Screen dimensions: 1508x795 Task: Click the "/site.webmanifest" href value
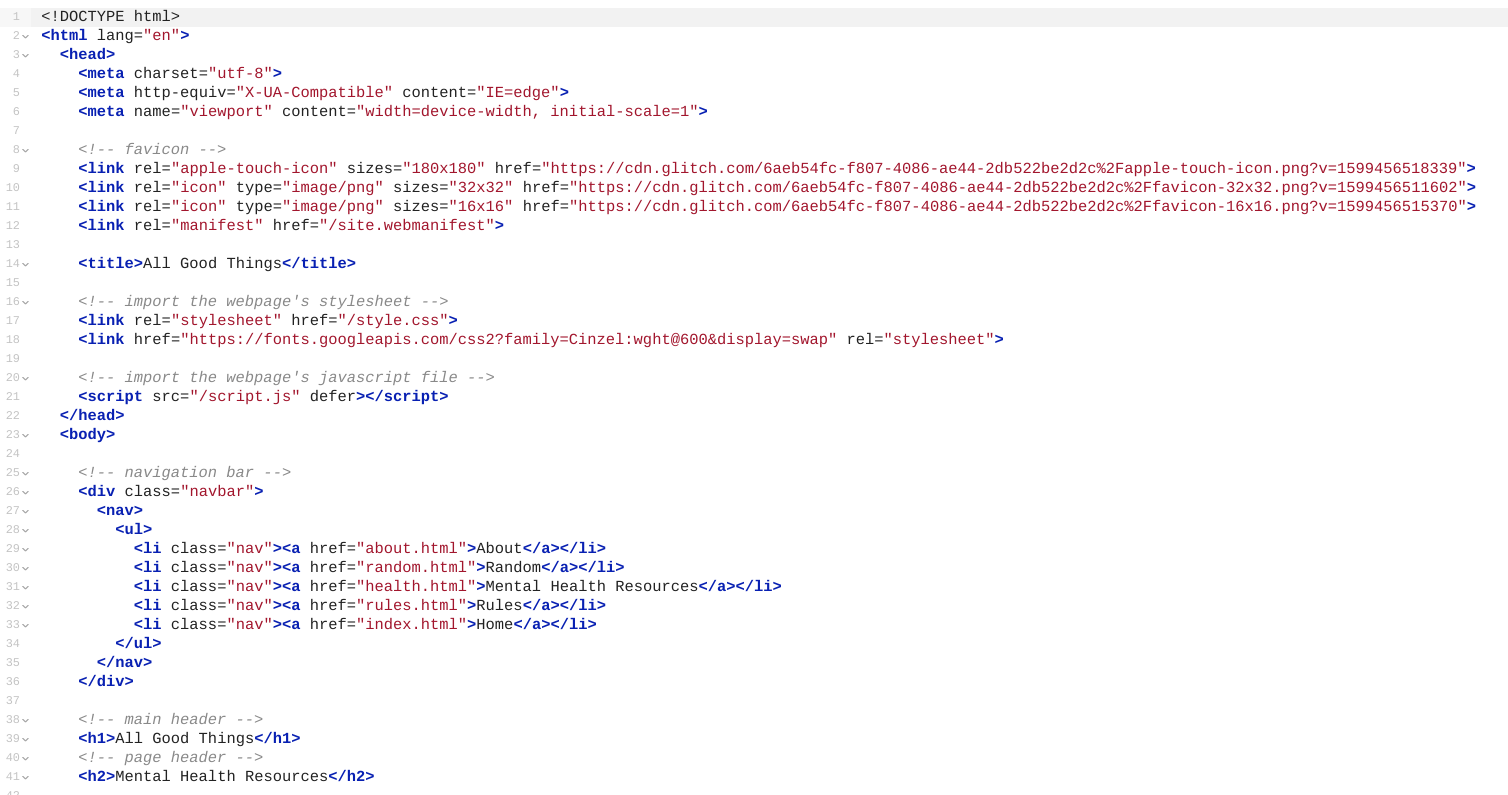407,226
